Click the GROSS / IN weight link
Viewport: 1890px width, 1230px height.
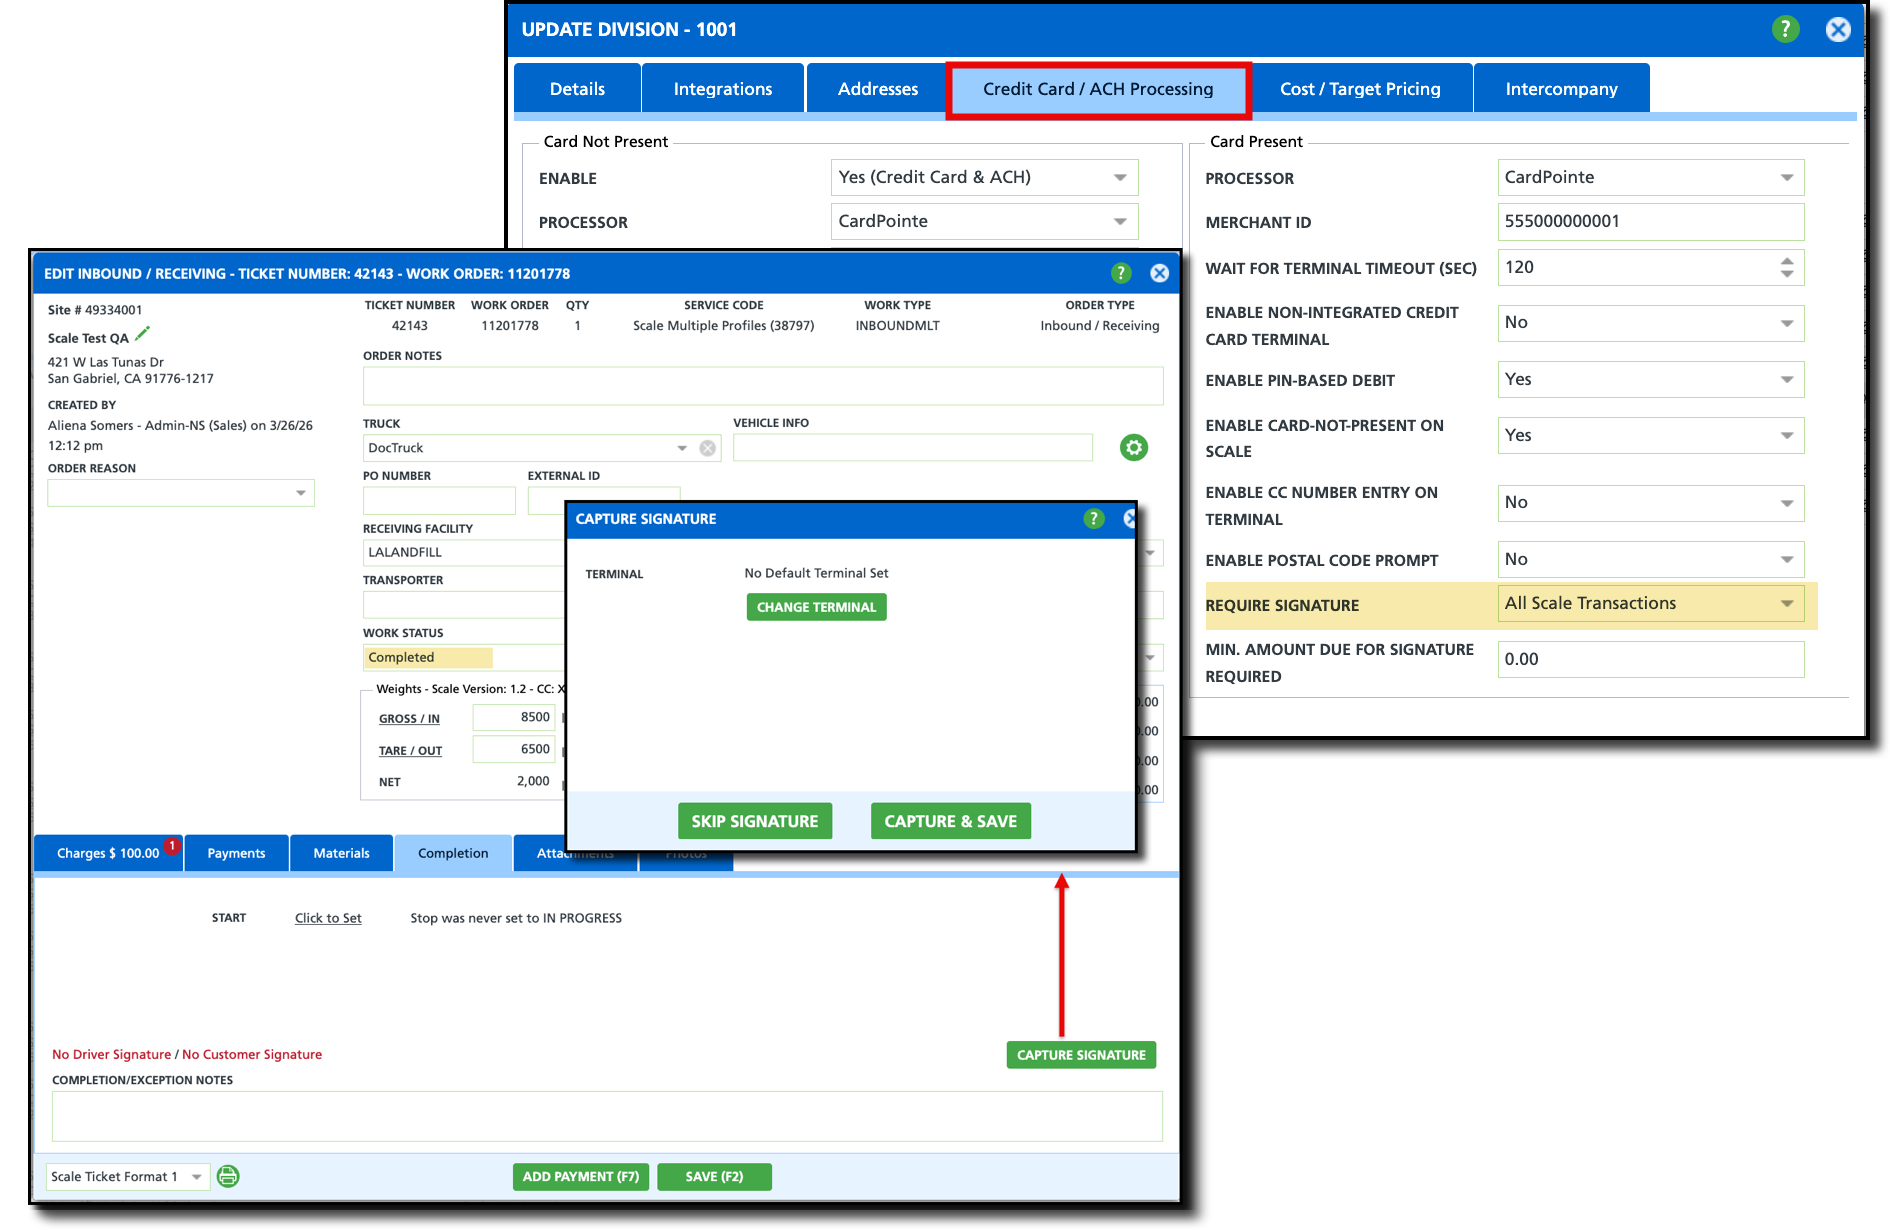click(x=409, y=719)
